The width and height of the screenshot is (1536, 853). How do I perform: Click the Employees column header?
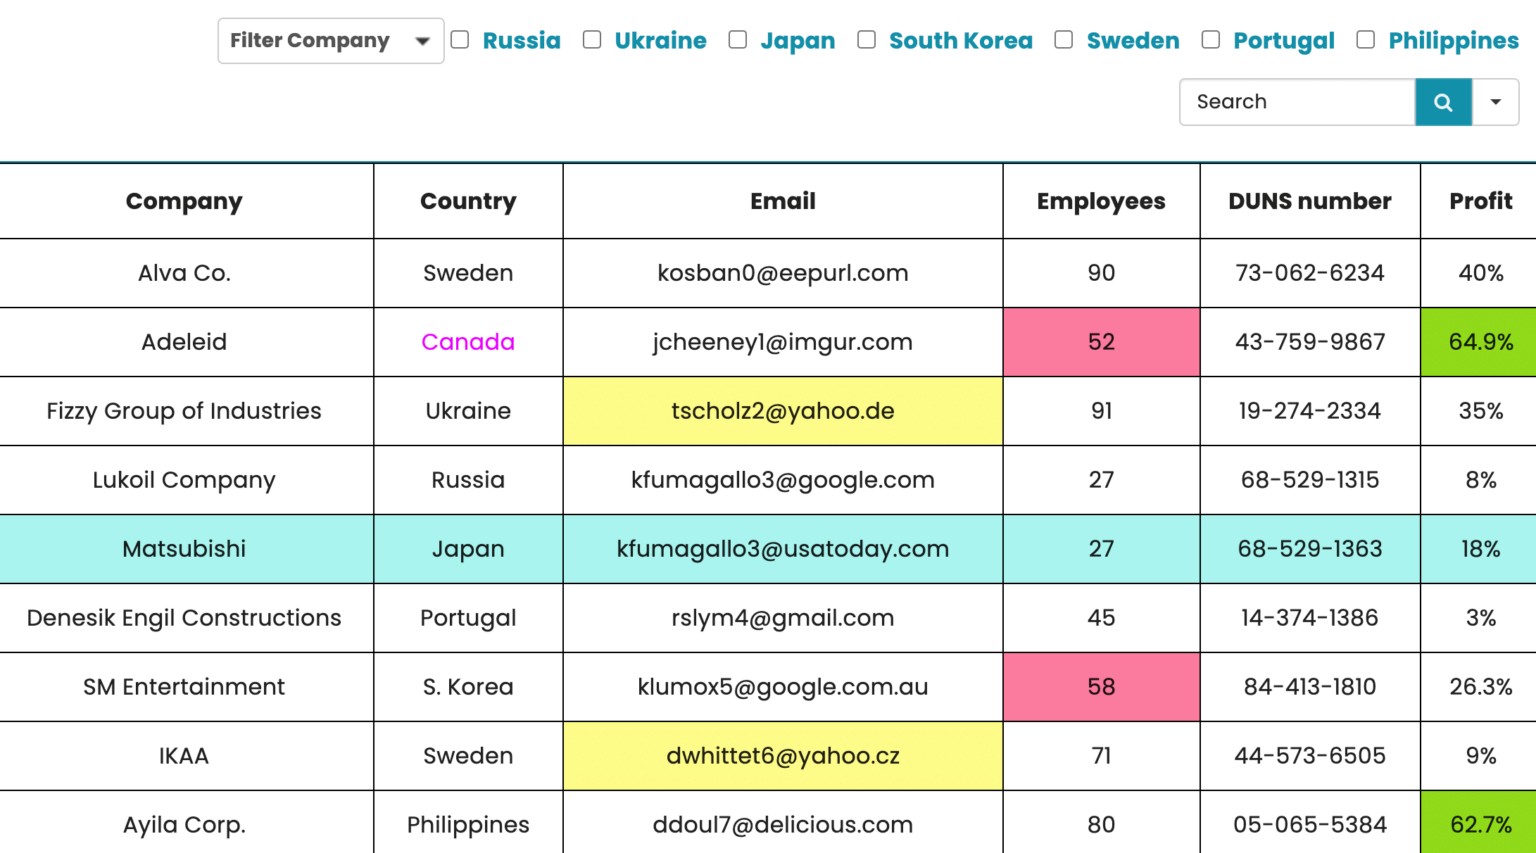click(x=1101, y=201)
